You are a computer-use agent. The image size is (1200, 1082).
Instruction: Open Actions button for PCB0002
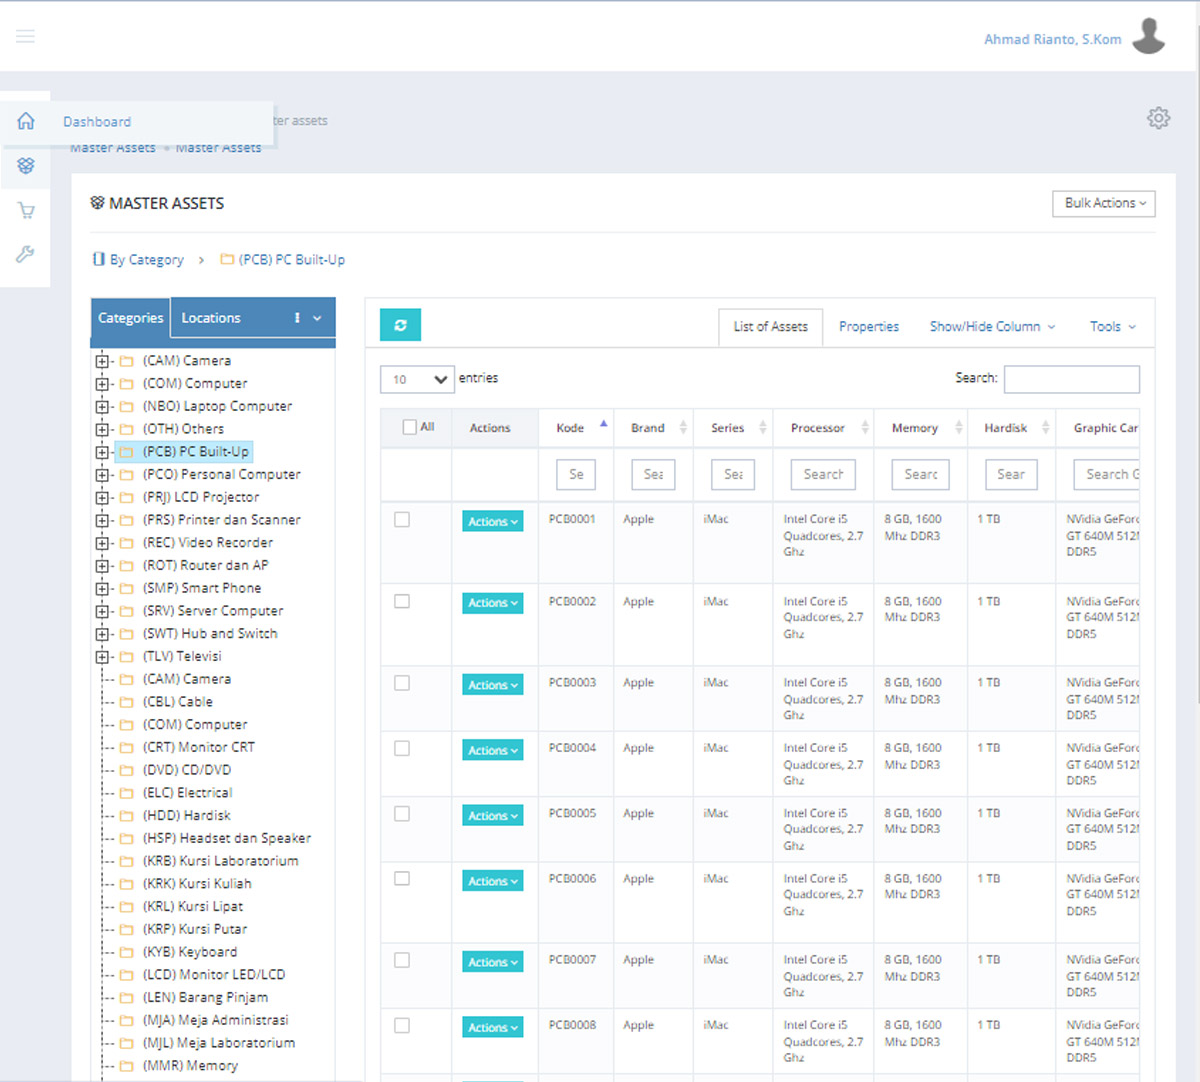click(x=492, y=603)
